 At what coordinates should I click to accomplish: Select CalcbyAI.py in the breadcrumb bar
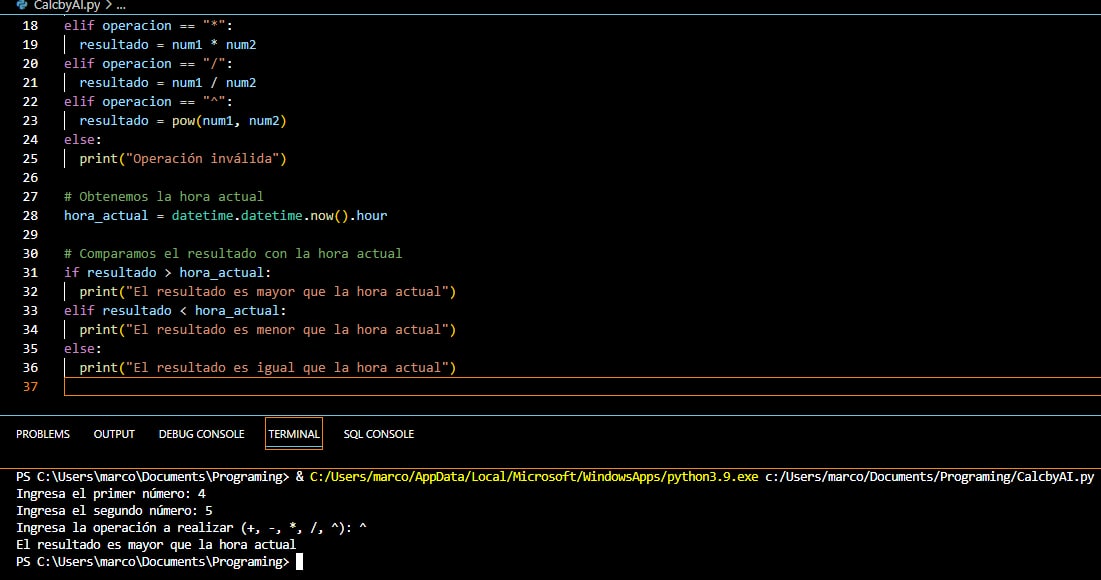tap(67, 6)
